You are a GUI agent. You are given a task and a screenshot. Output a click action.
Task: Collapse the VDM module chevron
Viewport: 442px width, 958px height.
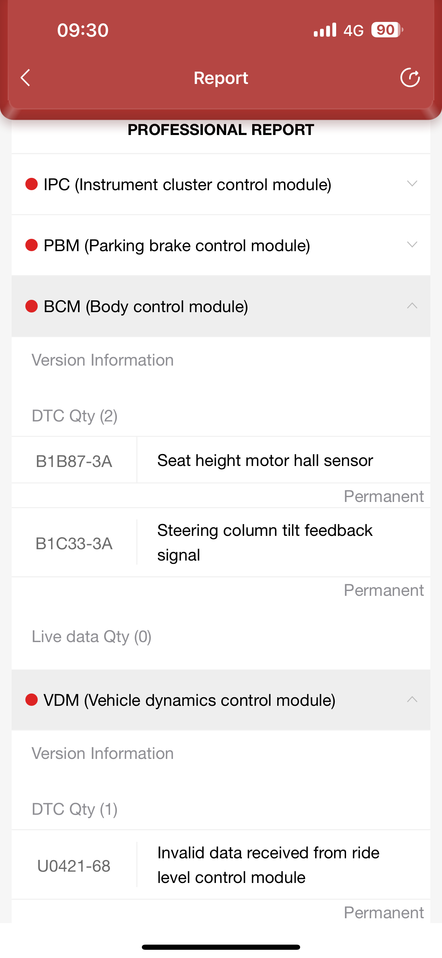[x=412, y=700]
